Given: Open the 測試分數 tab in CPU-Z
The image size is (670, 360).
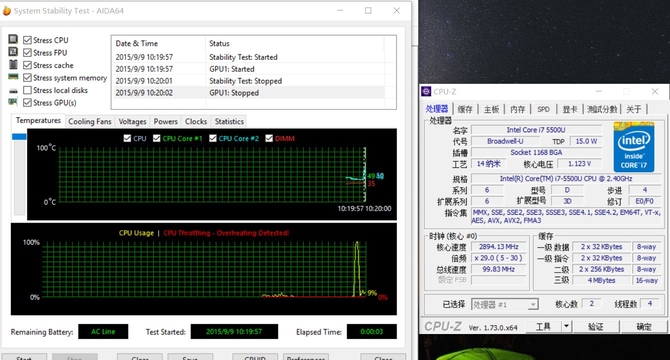Looking at the screenshot, I should 602,109.
